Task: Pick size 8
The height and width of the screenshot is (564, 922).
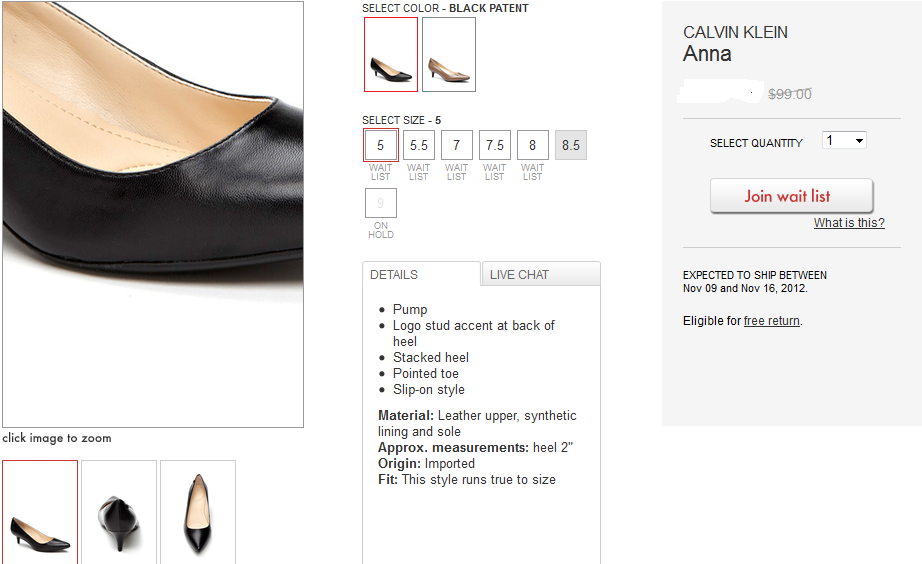Action: pos(533,145)
